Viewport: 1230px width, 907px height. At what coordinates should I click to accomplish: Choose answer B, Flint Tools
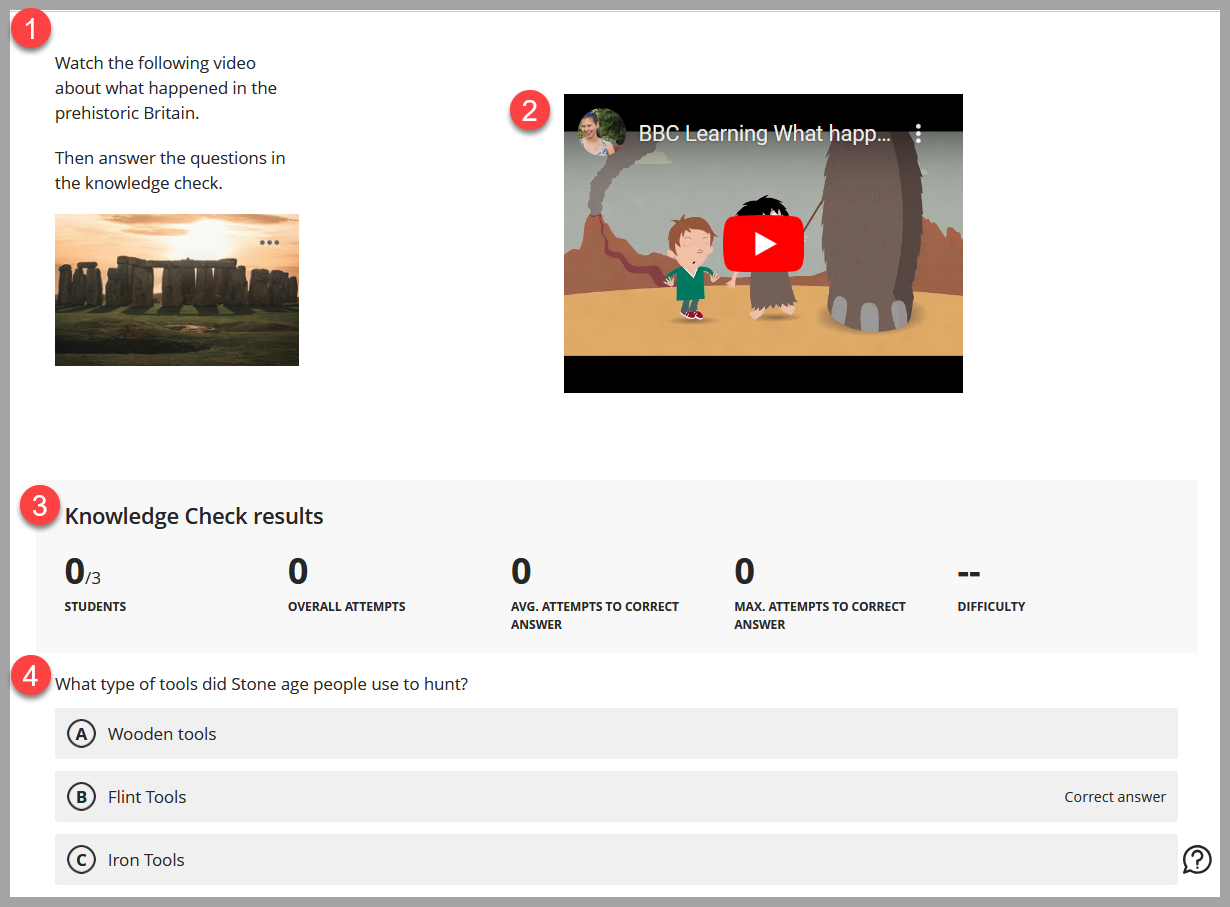point(147,797)
